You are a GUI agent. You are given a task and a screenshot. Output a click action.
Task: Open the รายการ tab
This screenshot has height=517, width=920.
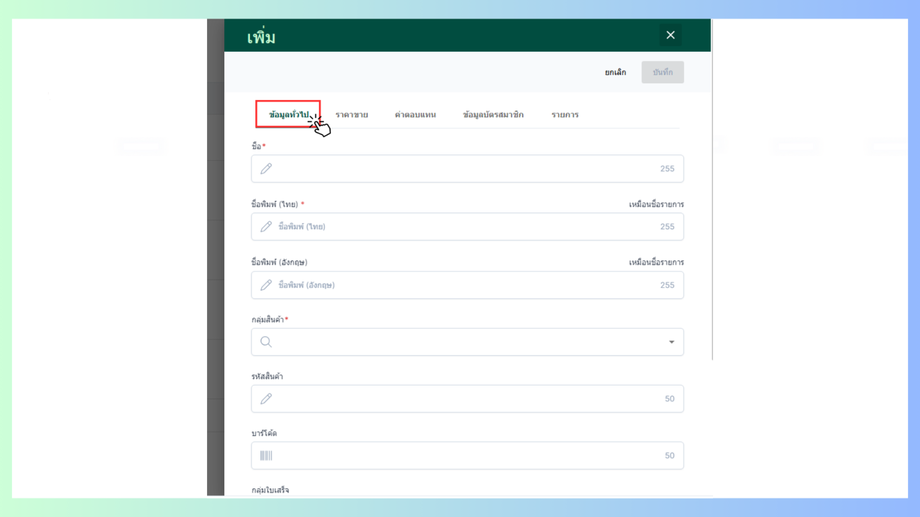pos(564,114)
